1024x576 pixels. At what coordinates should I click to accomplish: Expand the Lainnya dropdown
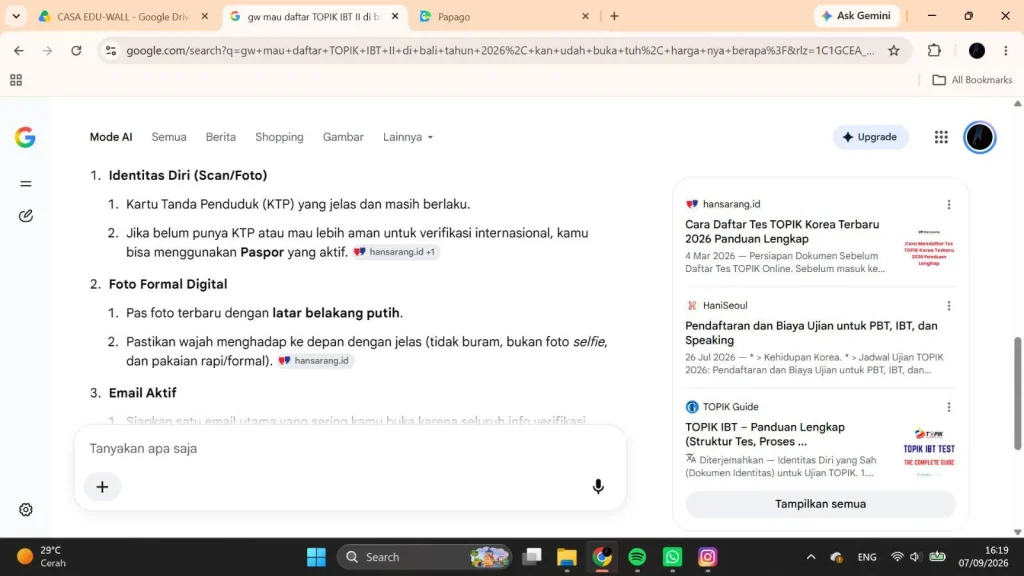click(408, 137)
